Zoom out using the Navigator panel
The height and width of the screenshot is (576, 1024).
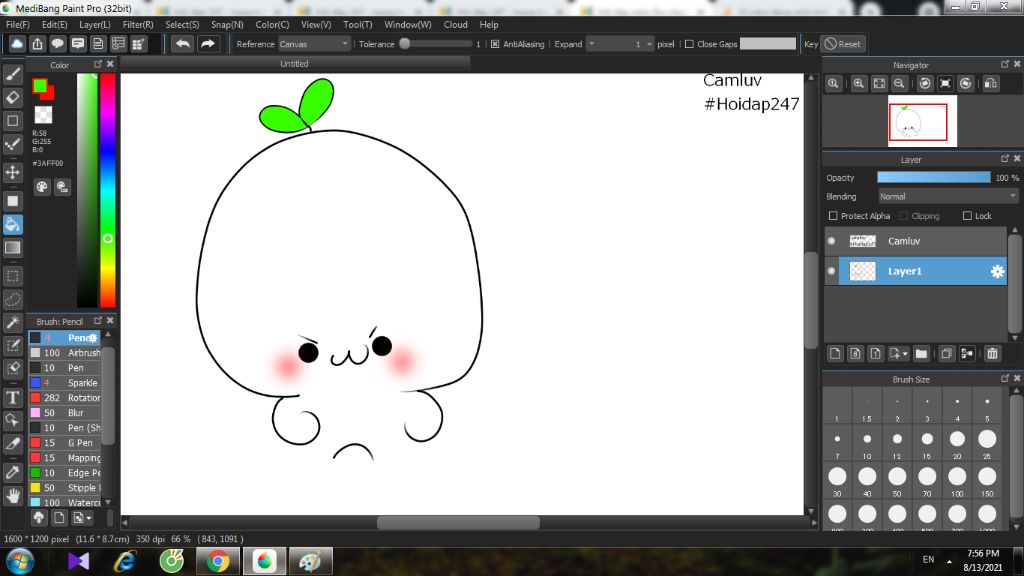click(899, 84)
